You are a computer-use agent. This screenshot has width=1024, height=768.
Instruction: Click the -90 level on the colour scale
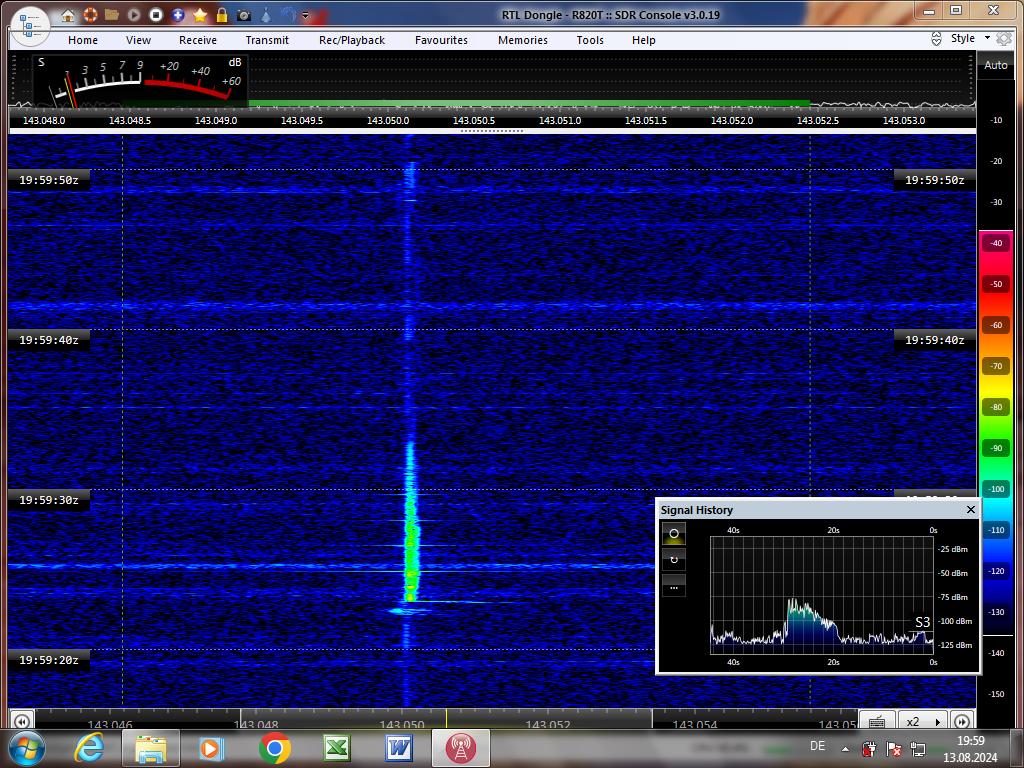point(996,448)
